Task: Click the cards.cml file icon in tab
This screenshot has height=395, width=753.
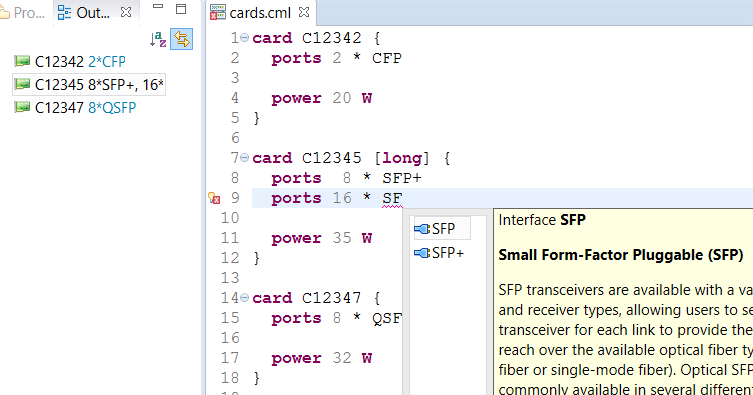Action: 218,12
